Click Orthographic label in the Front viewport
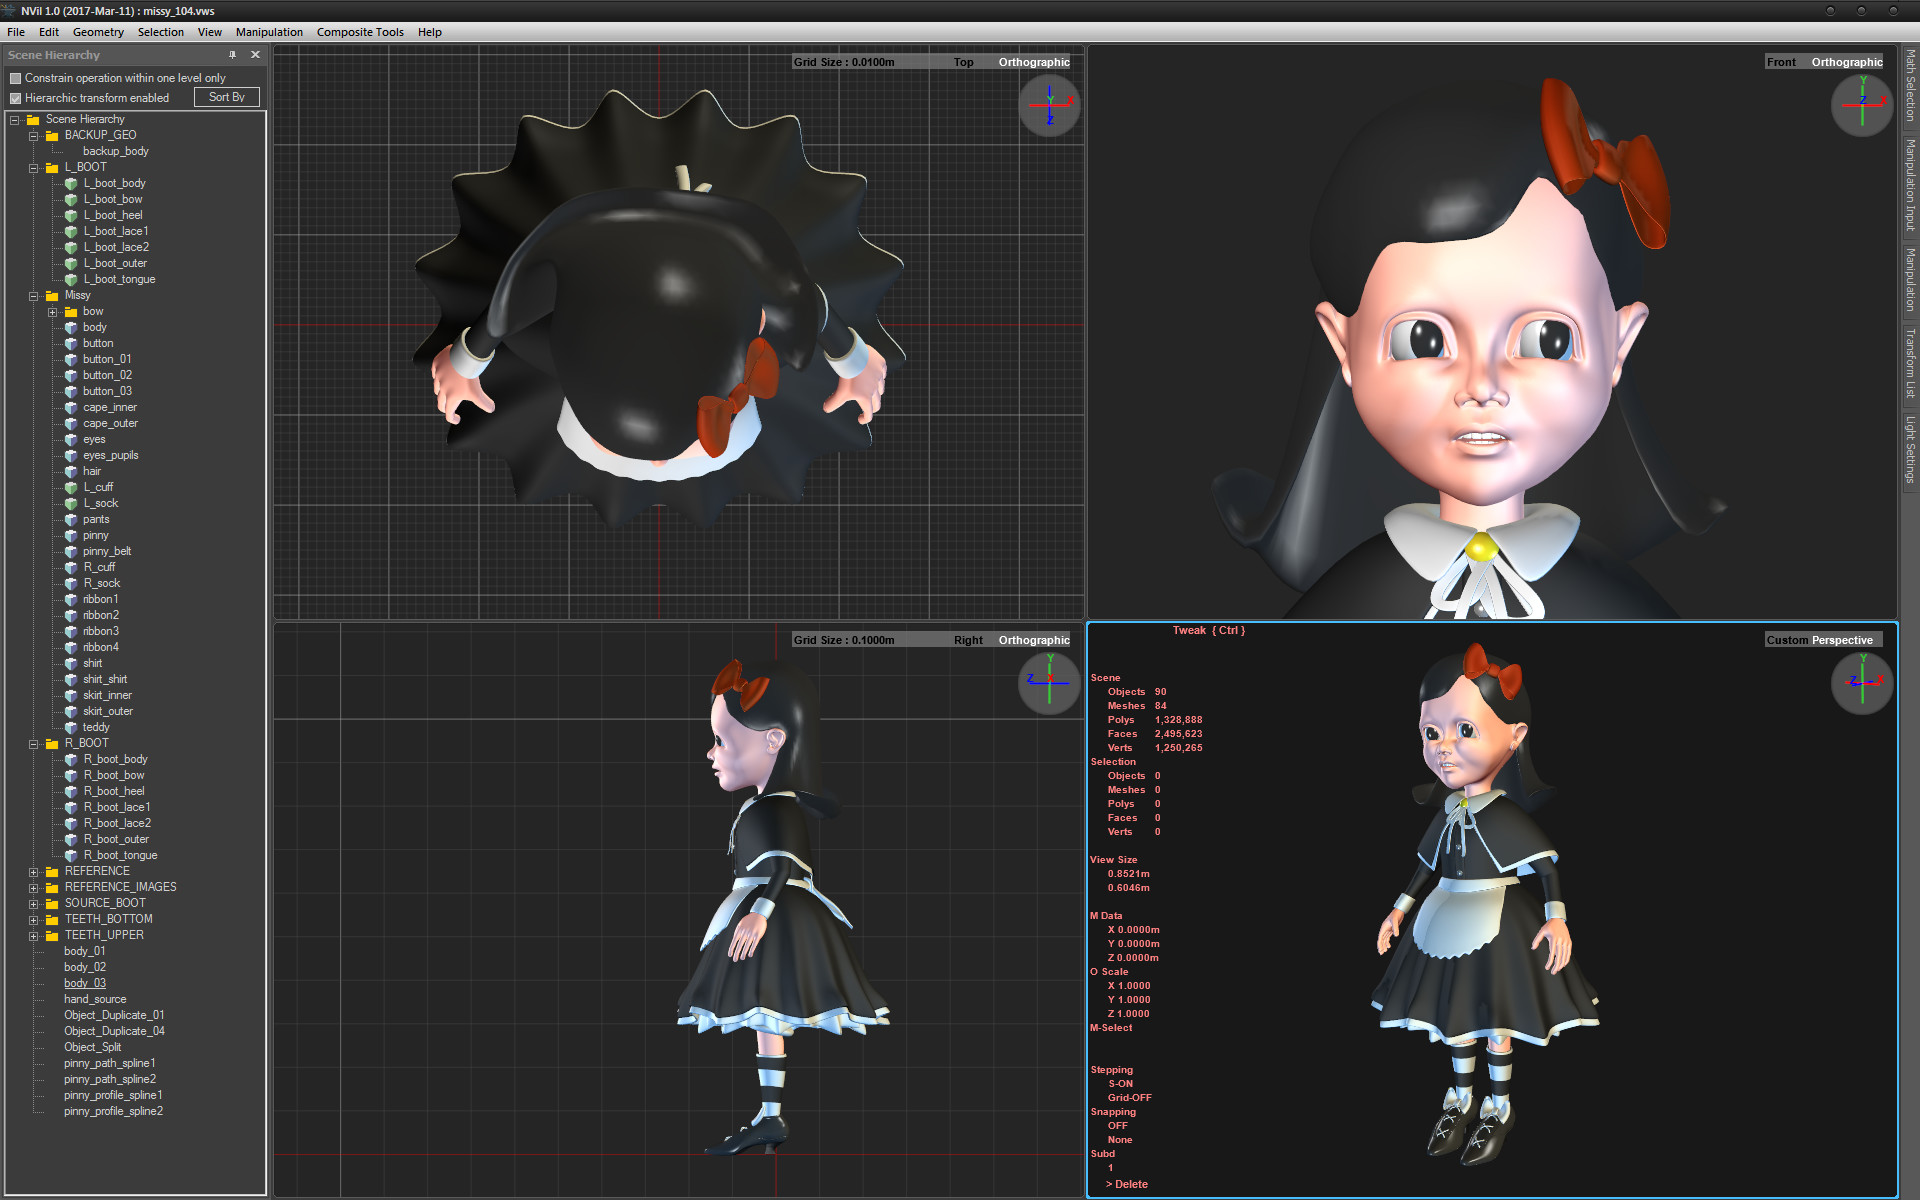 click(x=1846, y=61)
